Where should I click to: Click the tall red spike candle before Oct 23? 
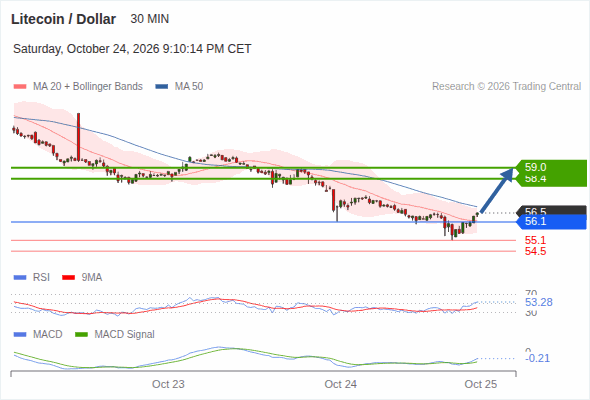[x=79, y=137]
